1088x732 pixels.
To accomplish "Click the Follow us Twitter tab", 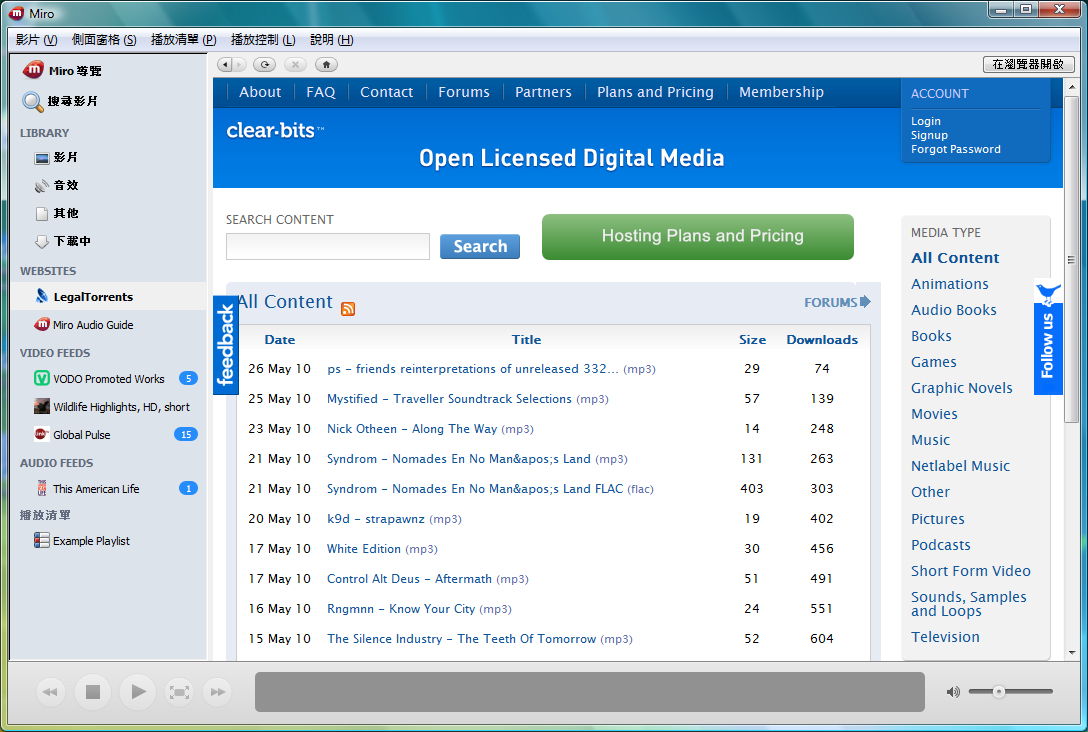I will [1048, 337].
